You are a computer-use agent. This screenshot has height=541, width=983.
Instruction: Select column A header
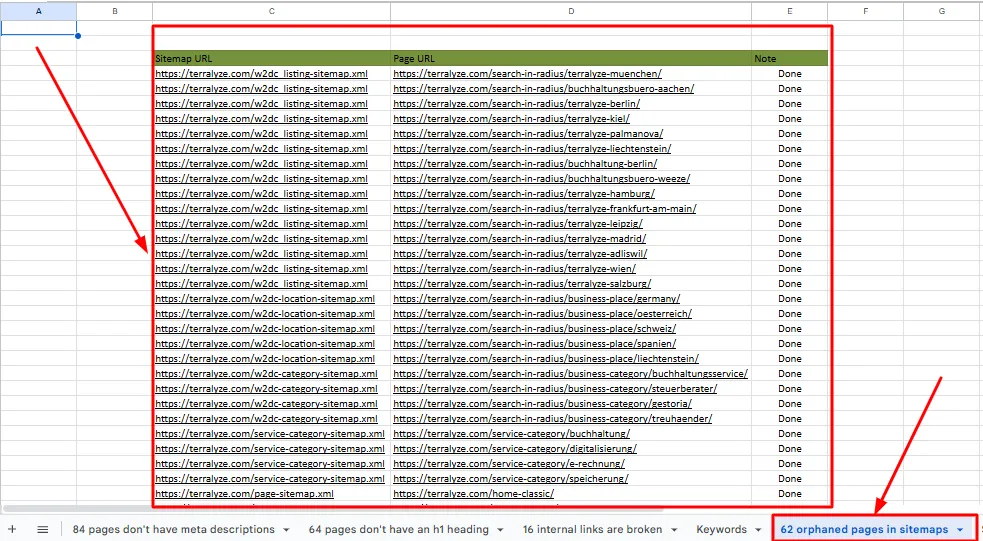(x=38, y=11)
